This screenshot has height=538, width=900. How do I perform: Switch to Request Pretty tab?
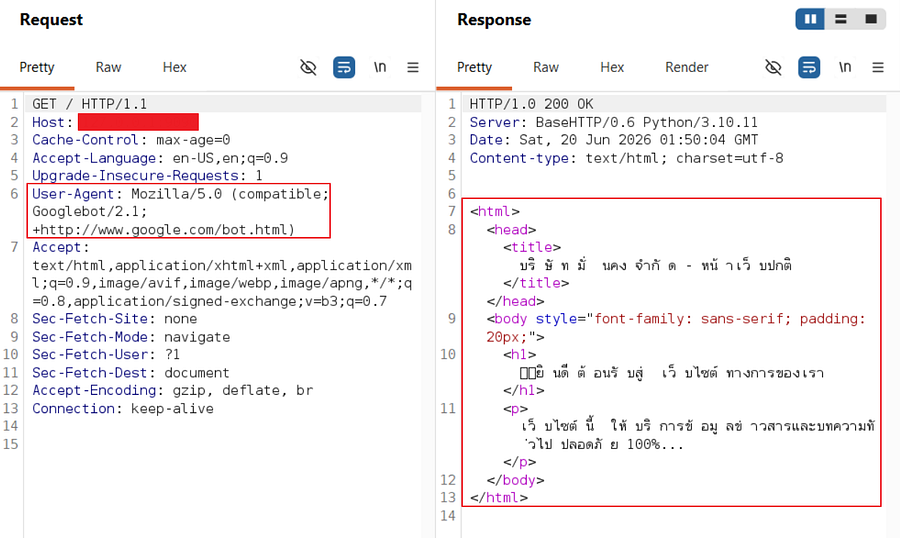point(37,67)
